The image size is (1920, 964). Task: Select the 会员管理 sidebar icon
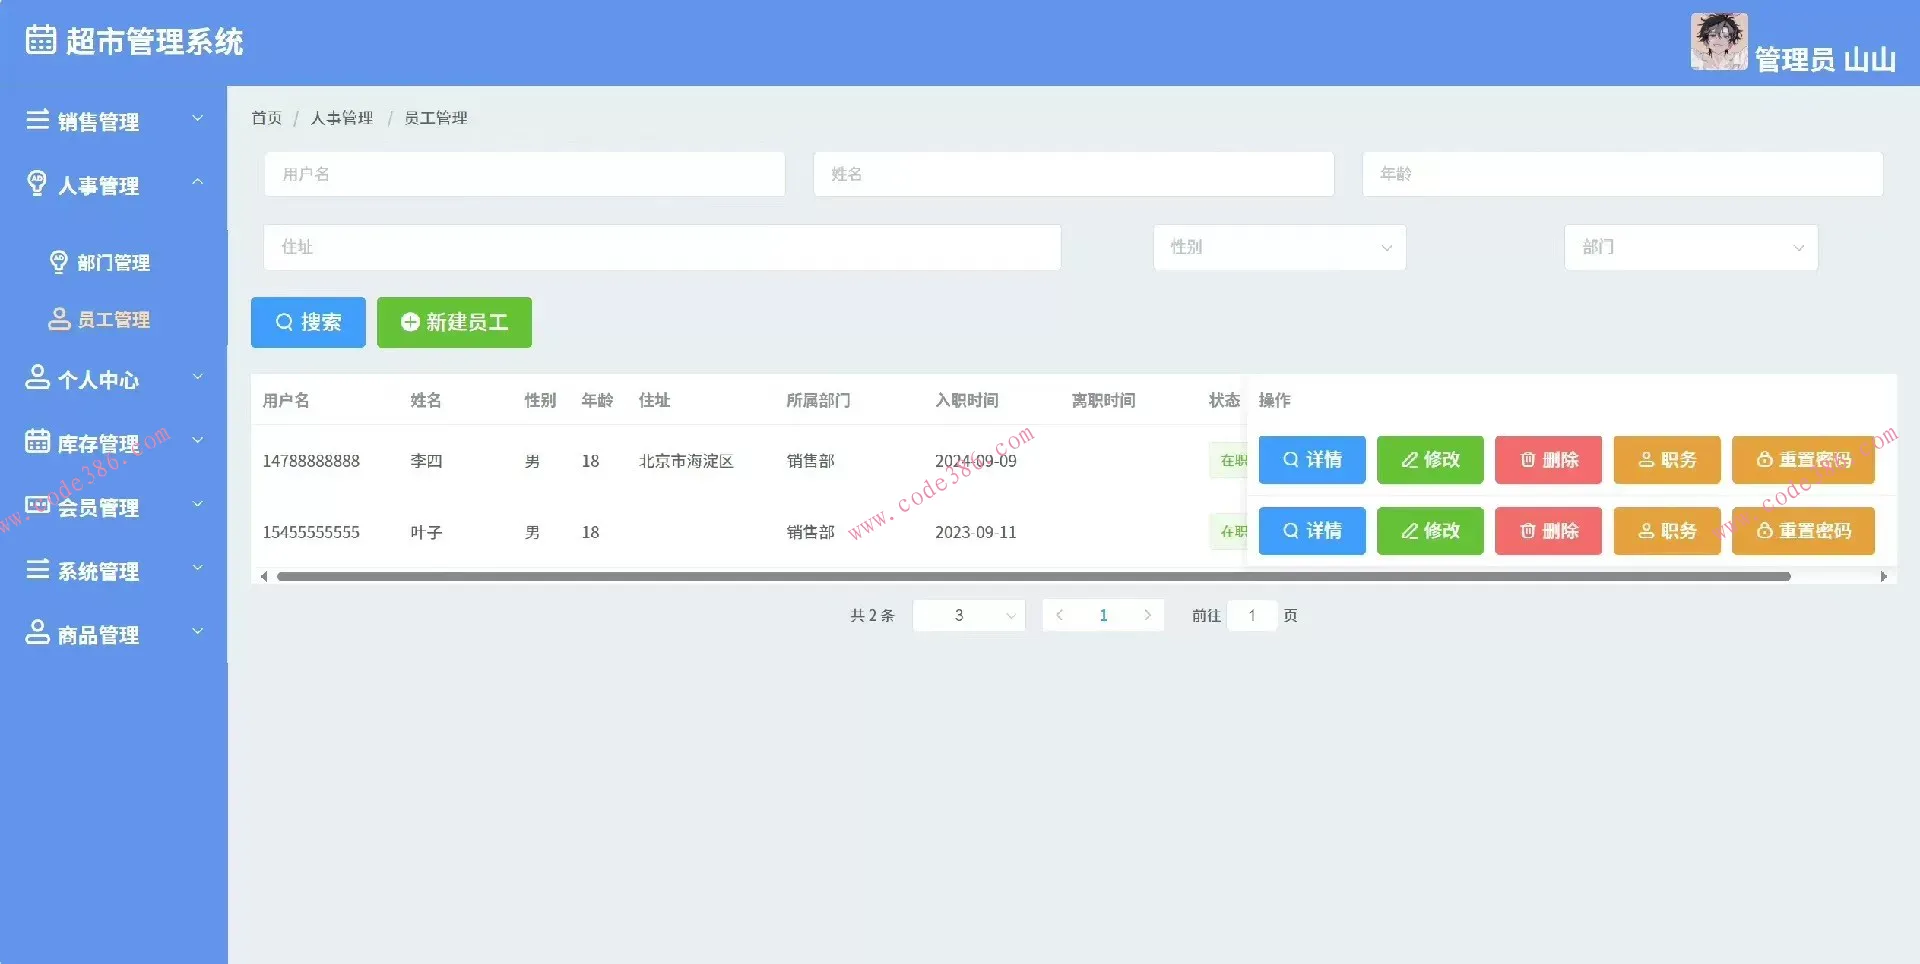click(x=37, y=505)
